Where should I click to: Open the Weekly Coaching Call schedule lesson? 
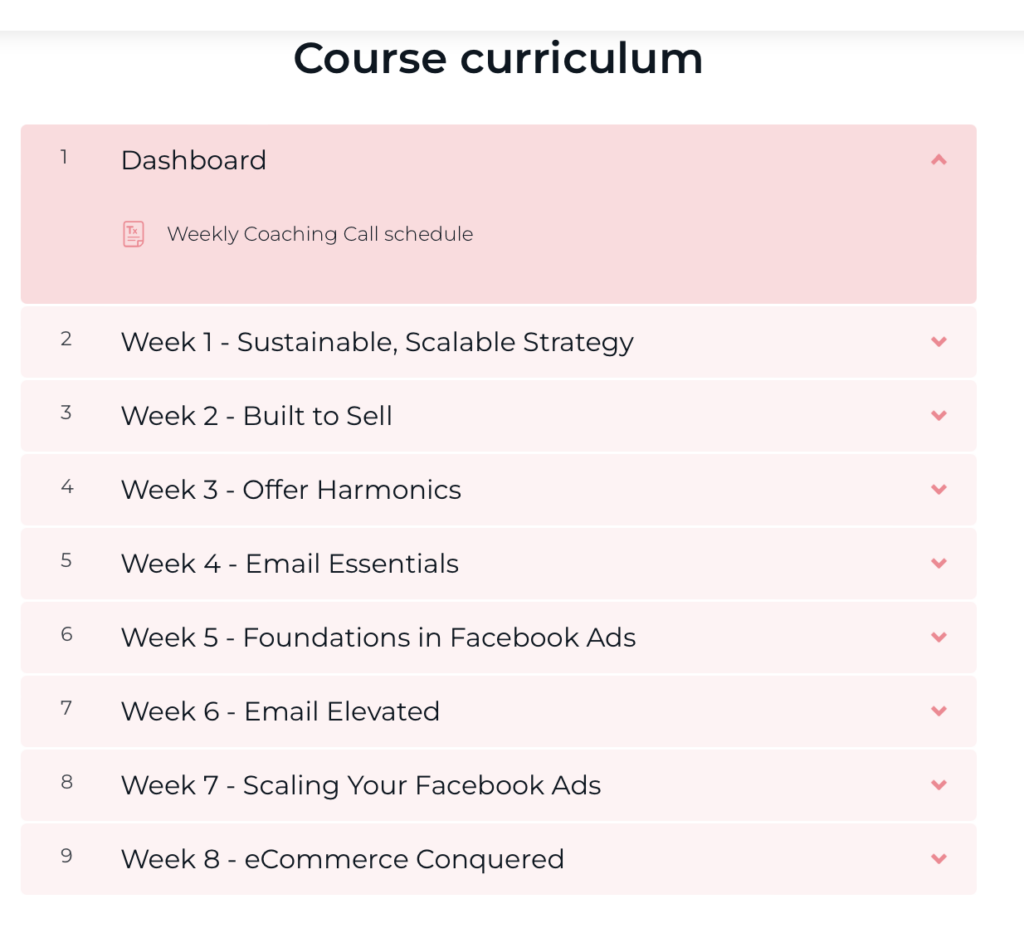(x=320, y=234)
